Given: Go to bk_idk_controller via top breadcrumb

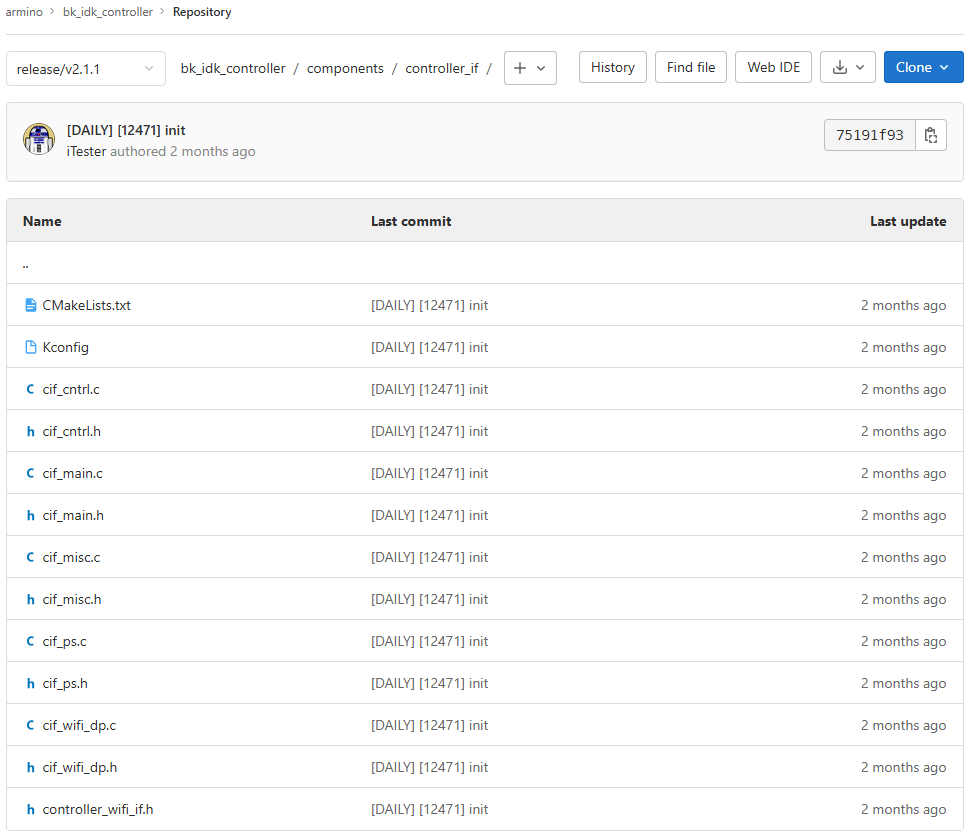Looking at the screenshot, I should [107, 12].
